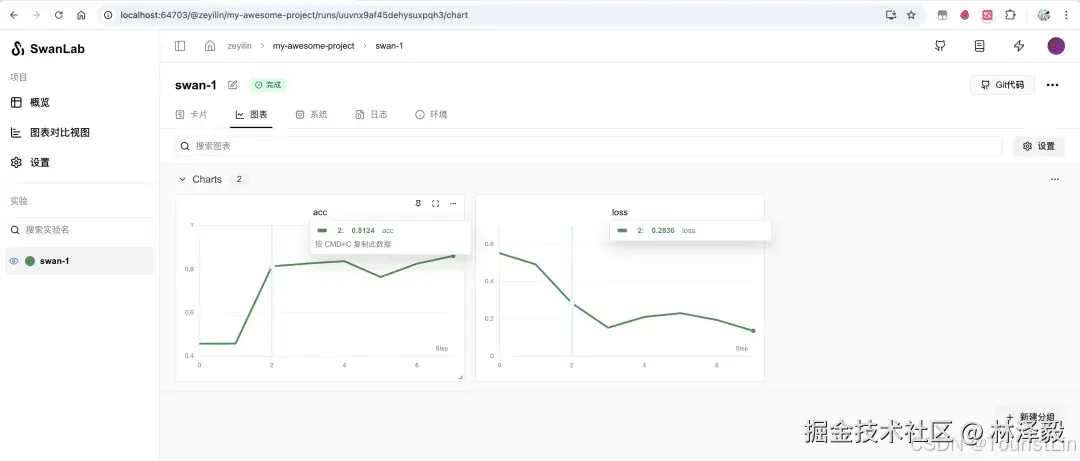Open the docs icon in header
1080x461 pixels.
point(979,46)
